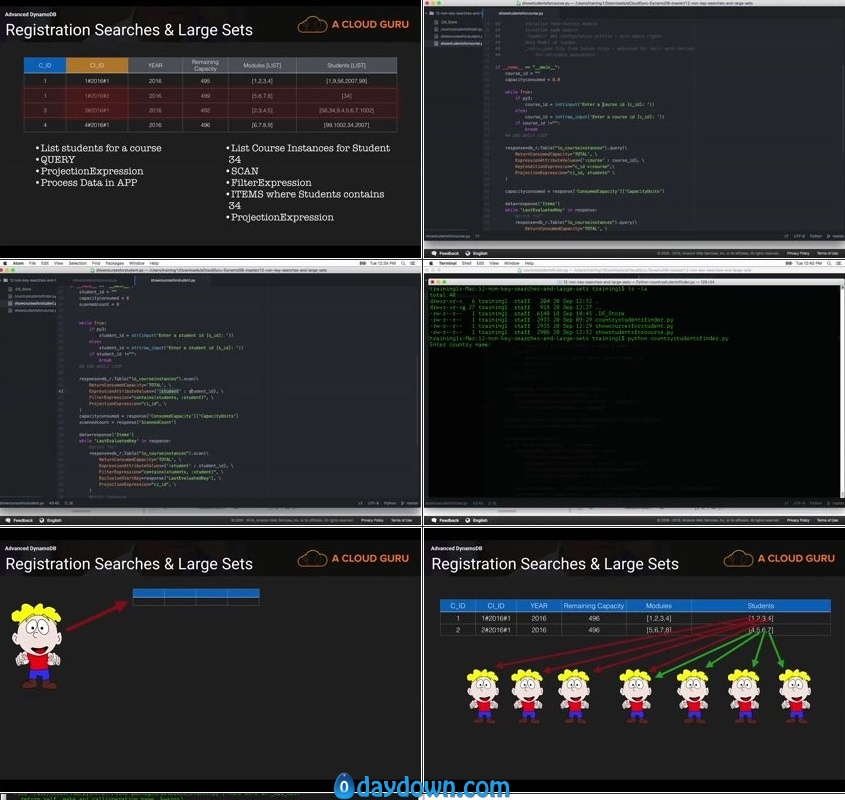The image size is (845, 800).
Task: Click the speech bubble icon beside Feedback under the Atom editor
Action: point(8,520)
